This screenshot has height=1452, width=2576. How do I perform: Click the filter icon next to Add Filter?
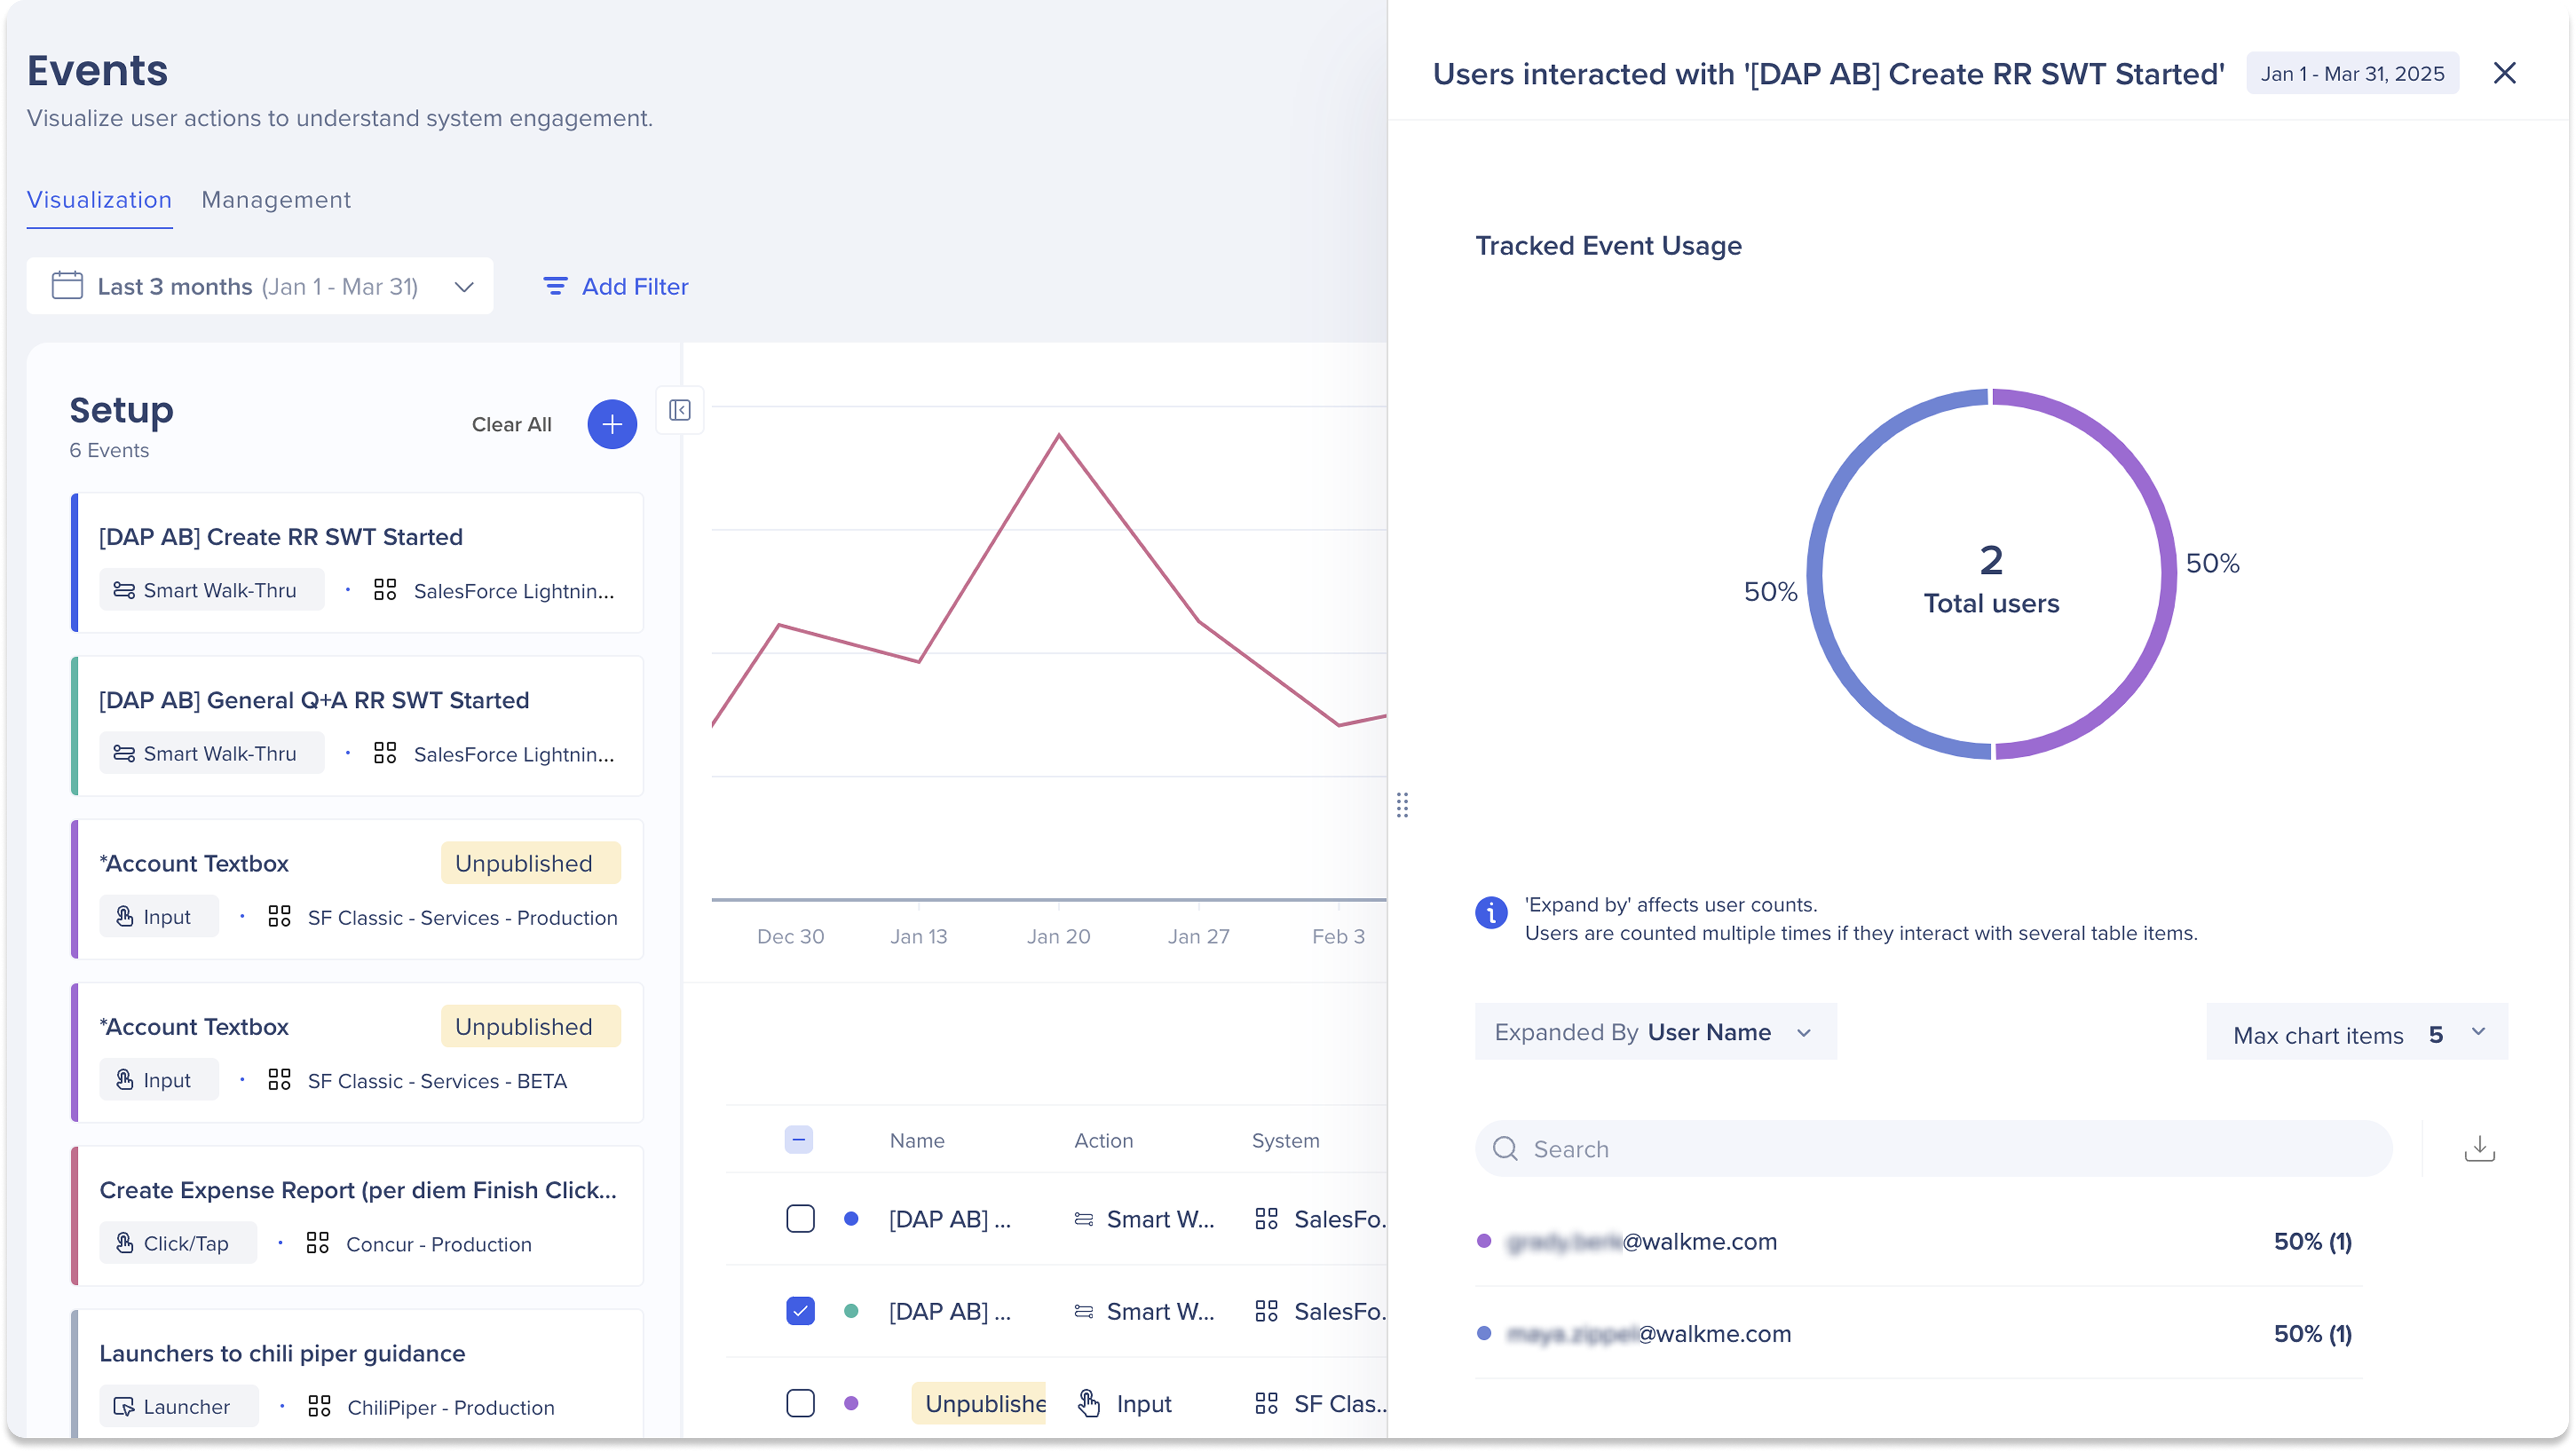click(554, 286)
